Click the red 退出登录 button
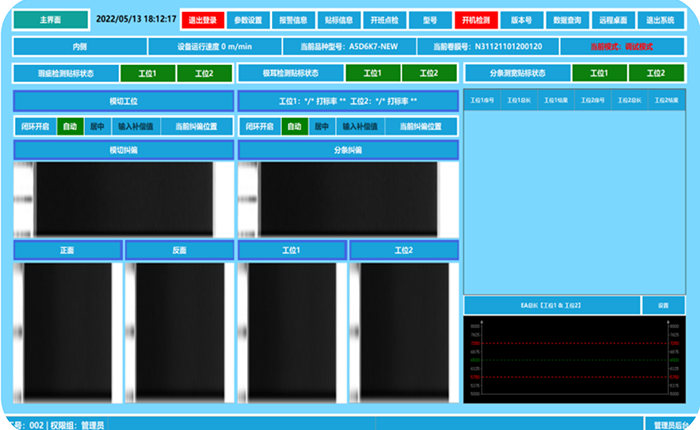Viewport: 700px width, 430px height. tap(203, 19)
